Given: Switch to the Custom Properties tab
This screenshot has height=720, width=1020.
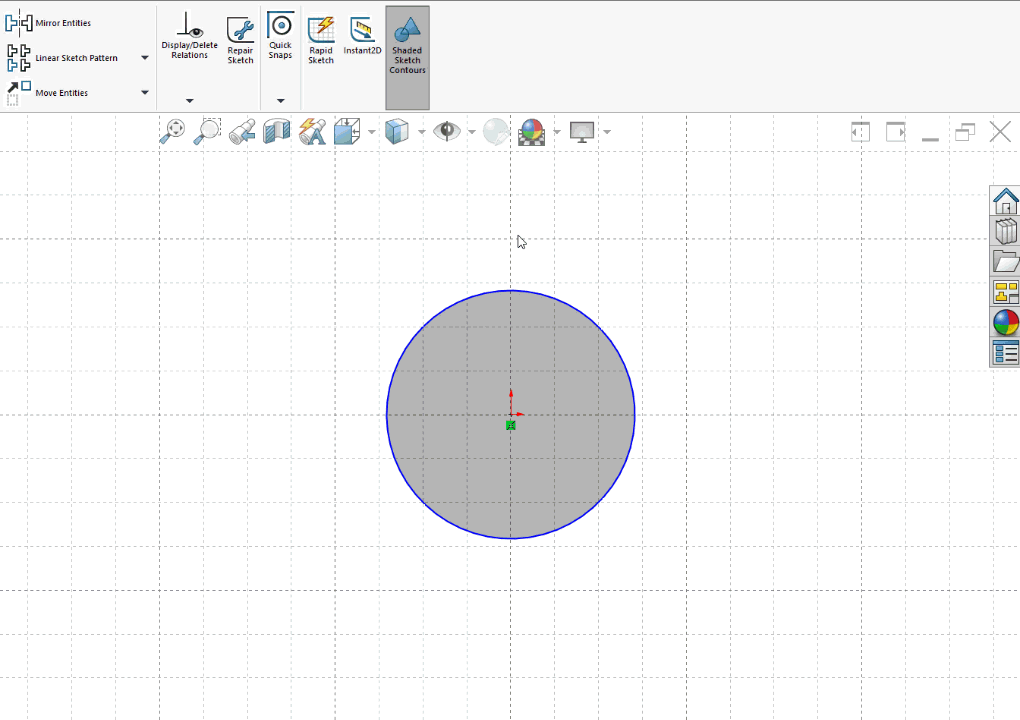Looking at the screenshot, I should (1005, 352).
